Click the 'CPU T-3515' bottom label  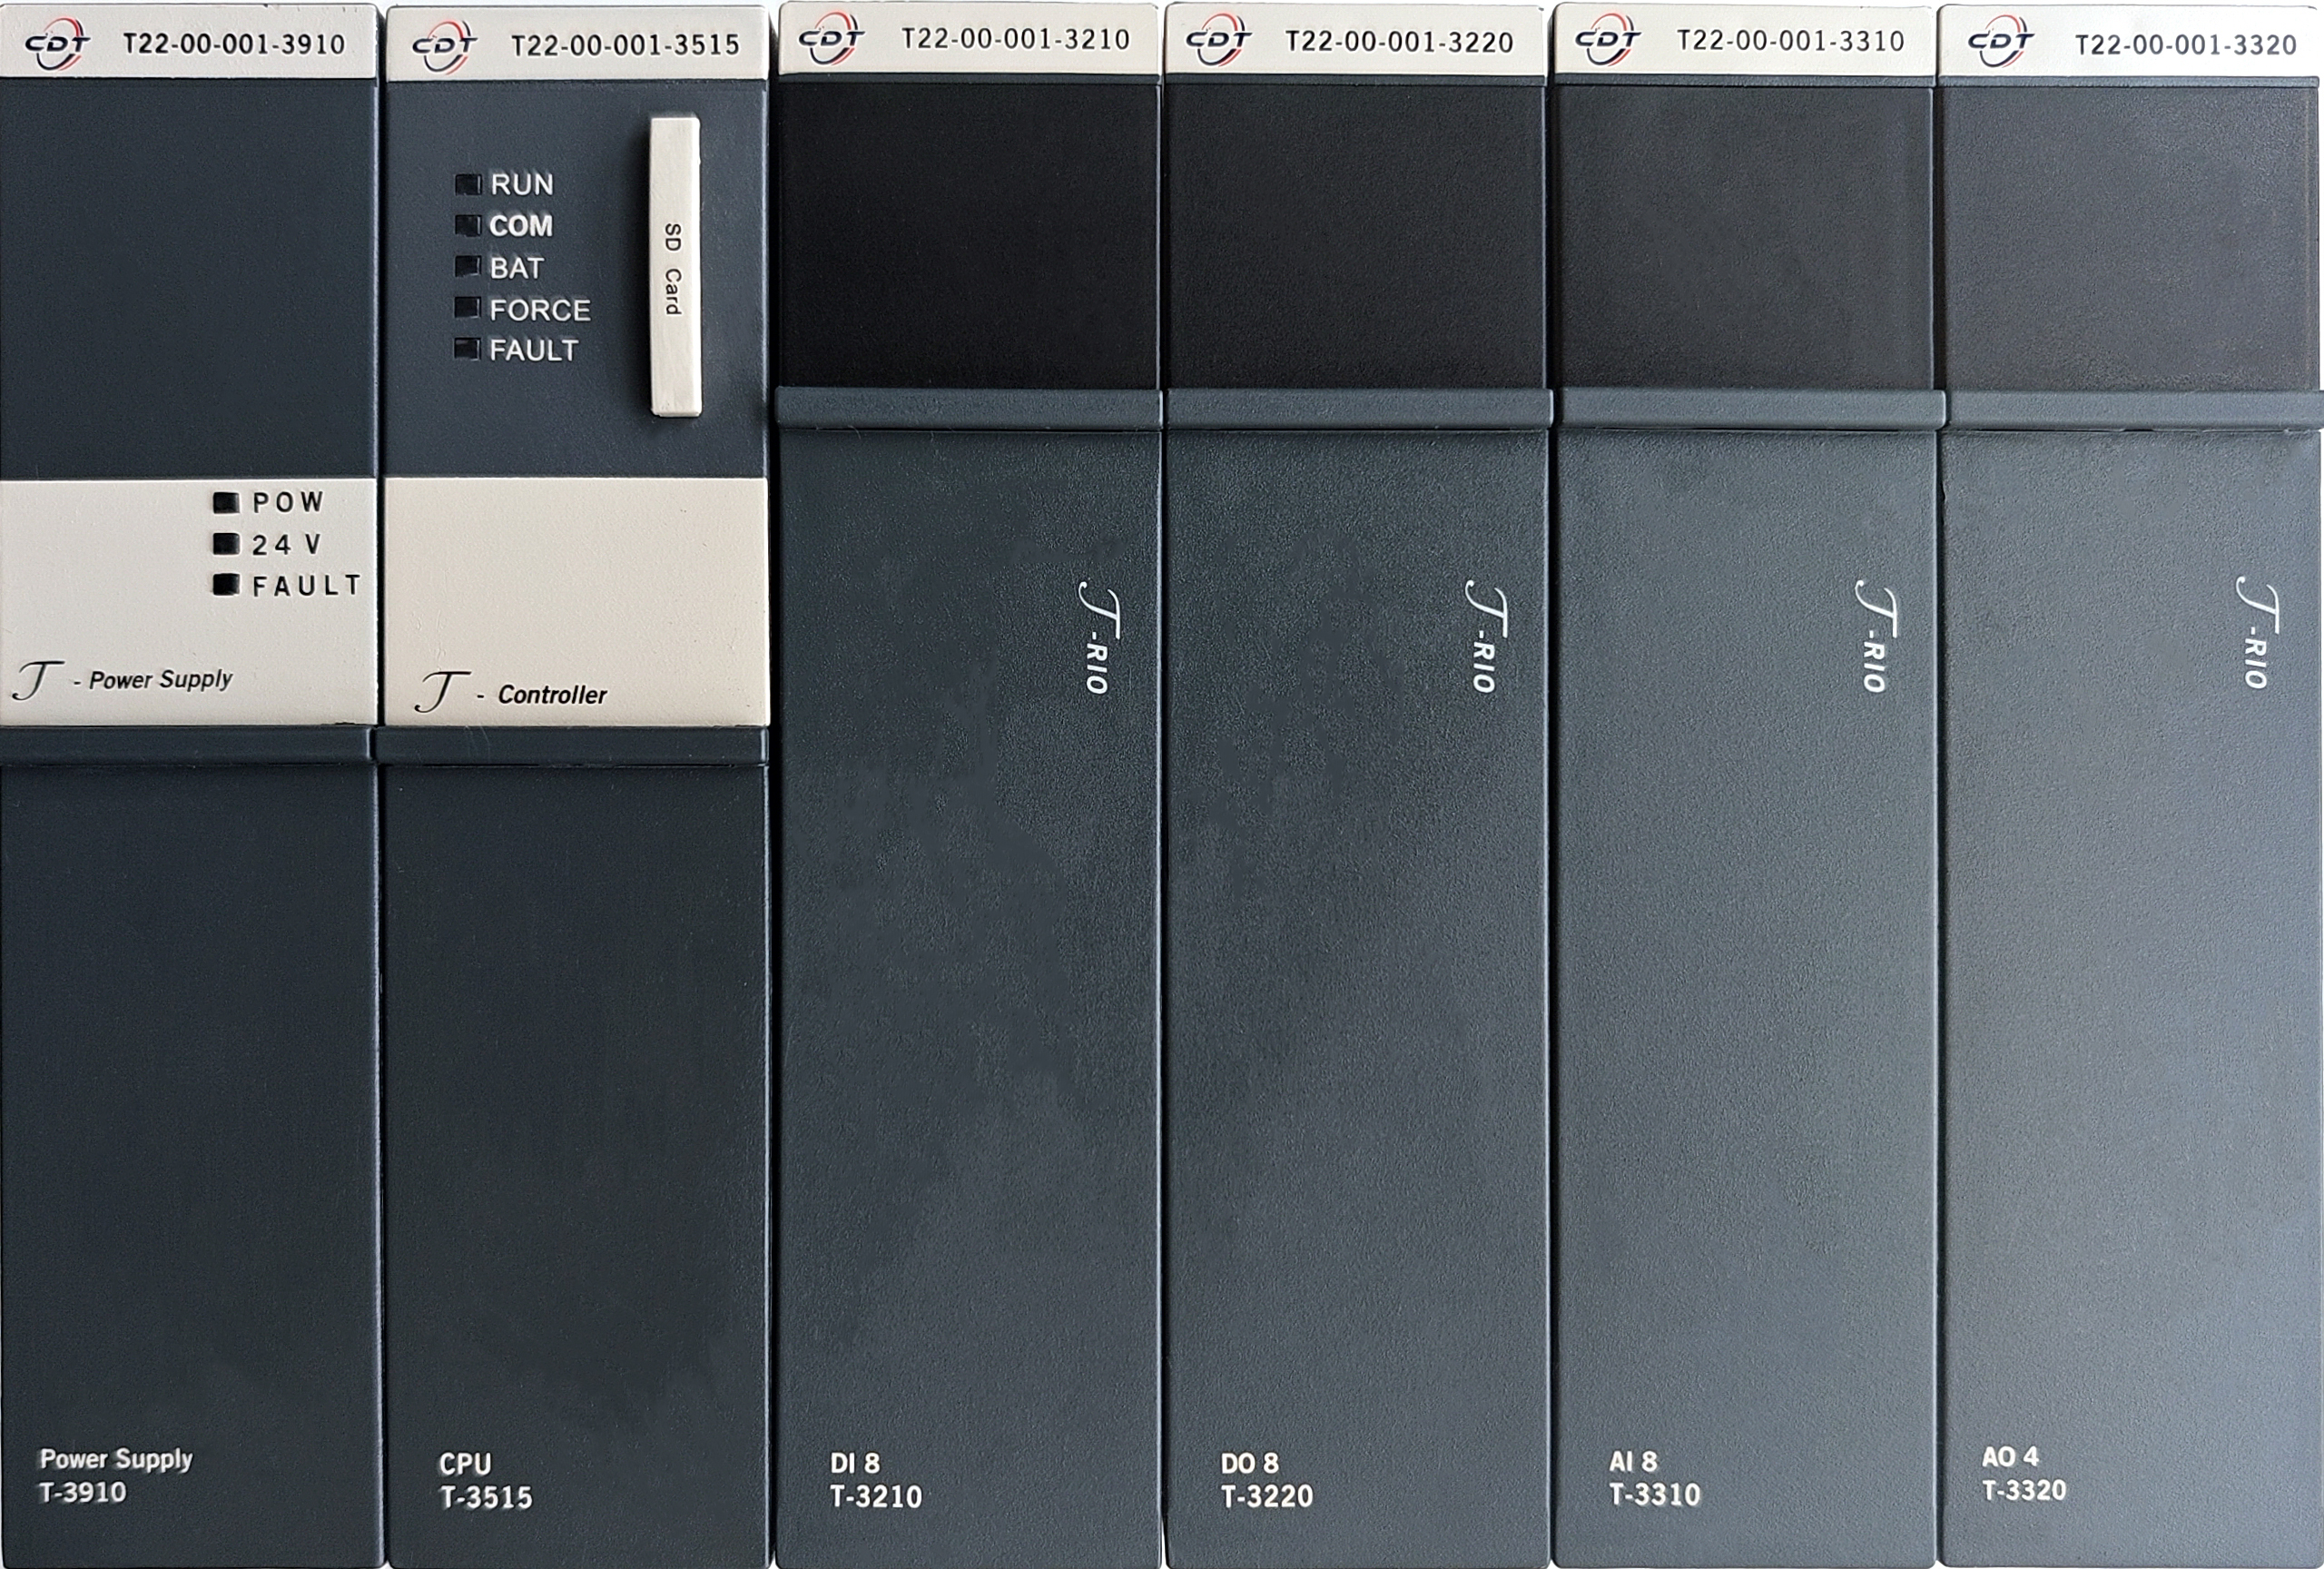pyautogui.click(x=485, y=1481)
